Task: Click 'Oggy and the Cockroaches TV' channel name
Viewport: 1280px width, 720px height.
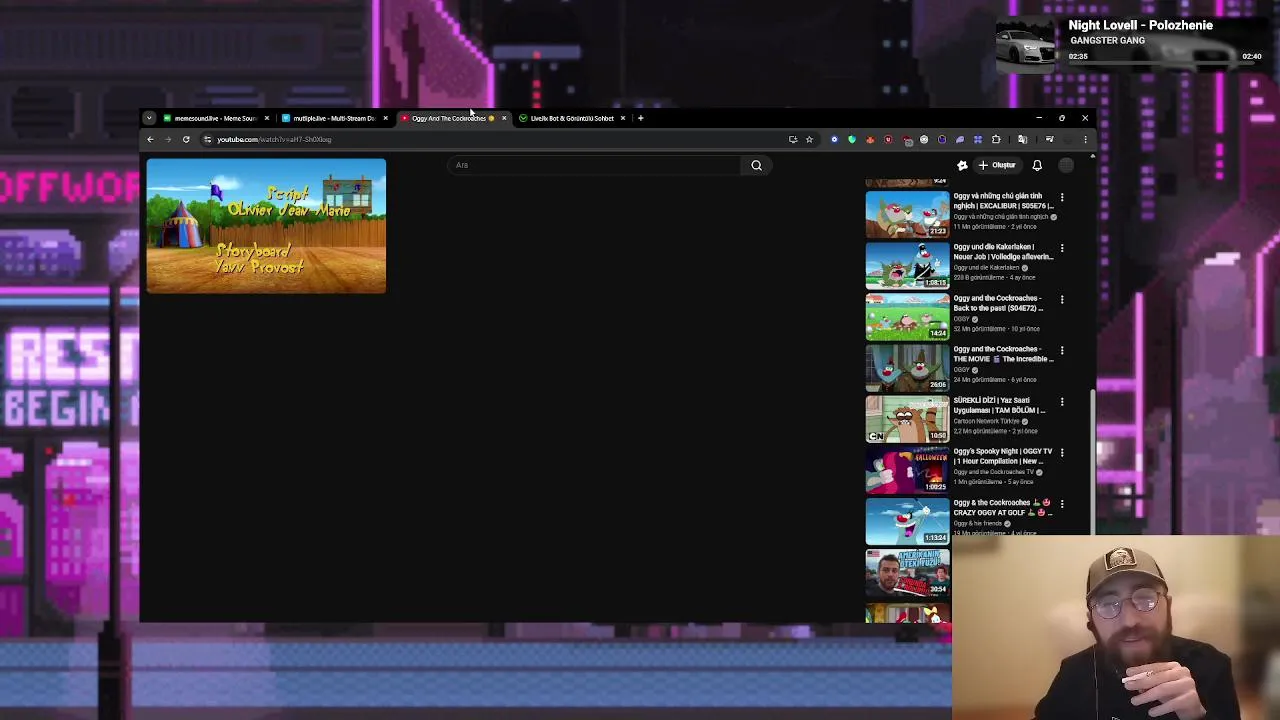Action: pyautogui.click(x=994, y=472)
